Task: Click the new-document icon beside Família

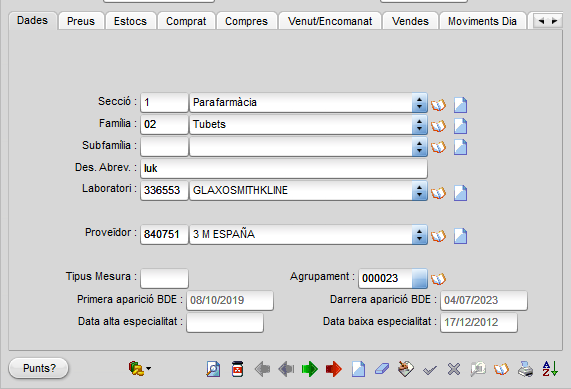Action: point(461,126)
